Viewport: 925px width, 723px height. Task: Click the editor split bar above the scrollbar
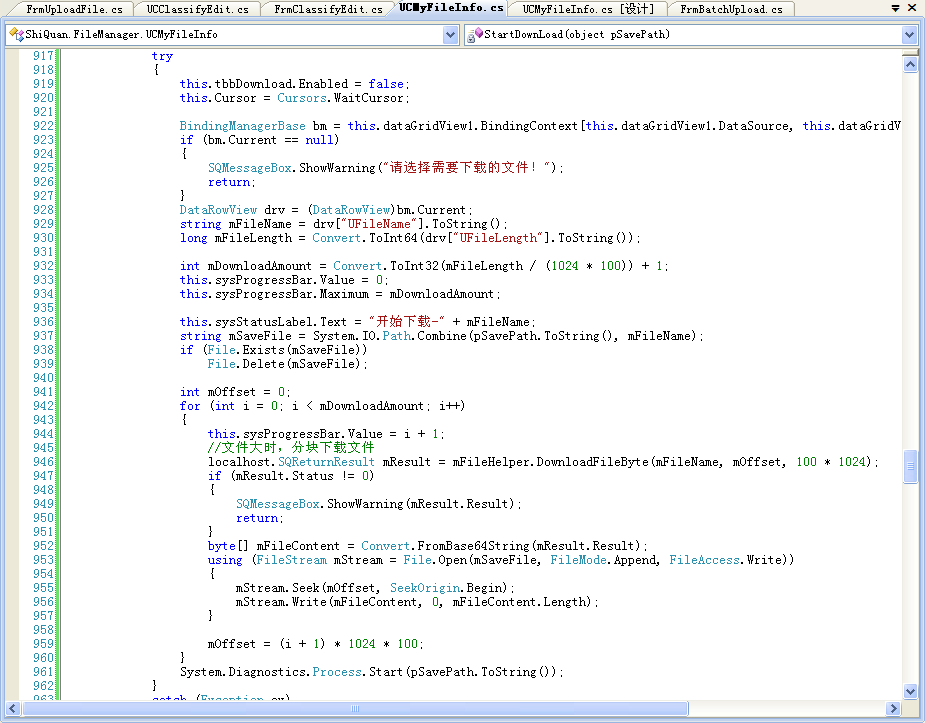click(x=910, y=53)
